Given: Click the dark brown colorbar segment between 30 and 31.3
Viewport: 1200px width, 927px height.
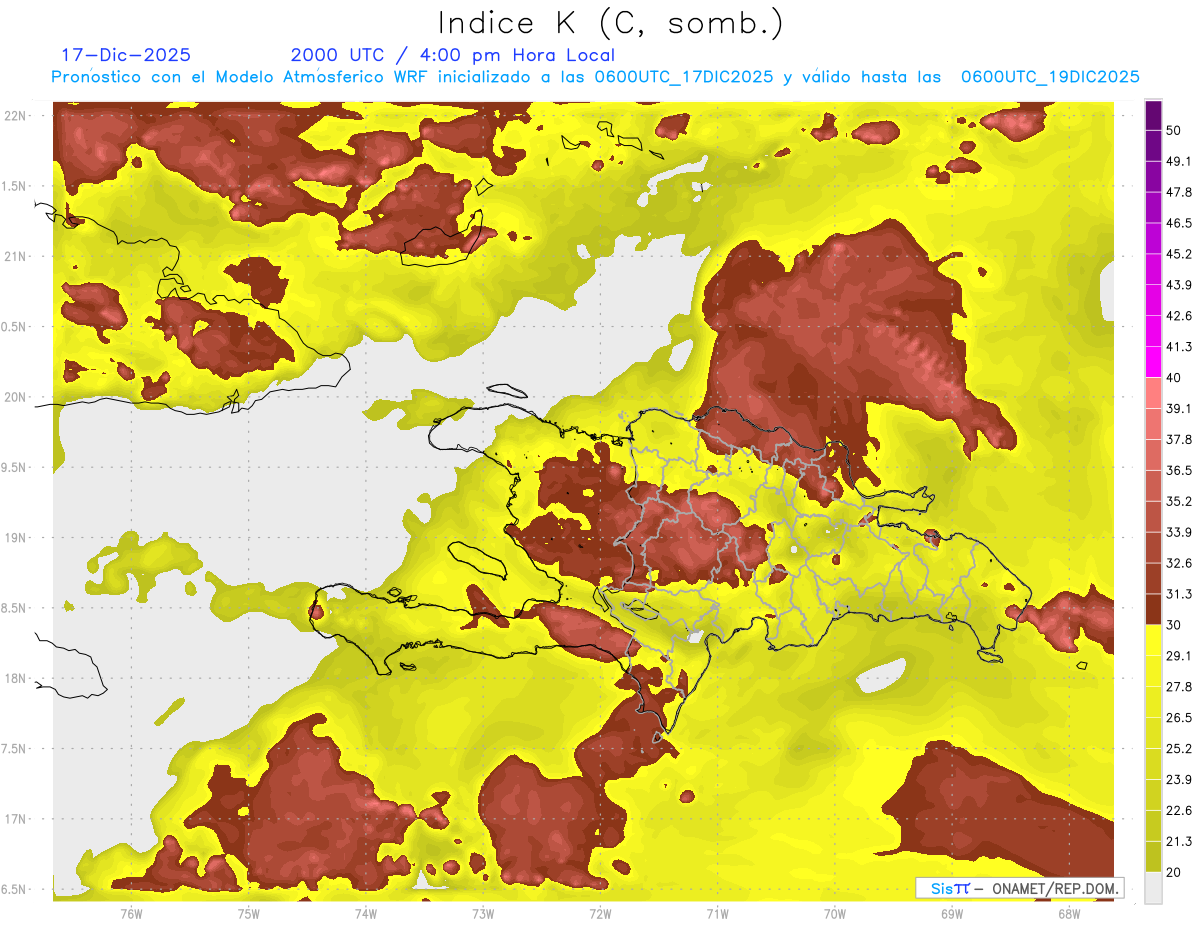Looking at the screenshot, I should point(1153,609).
